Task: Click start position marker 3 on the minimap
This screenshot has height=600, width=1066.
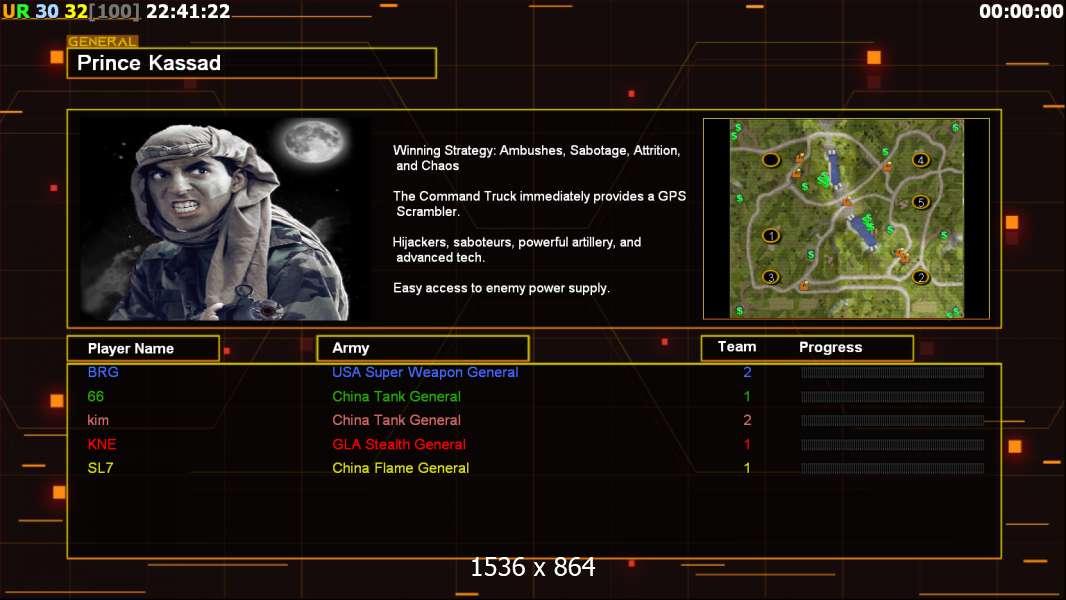Action: tap(770, 277)
